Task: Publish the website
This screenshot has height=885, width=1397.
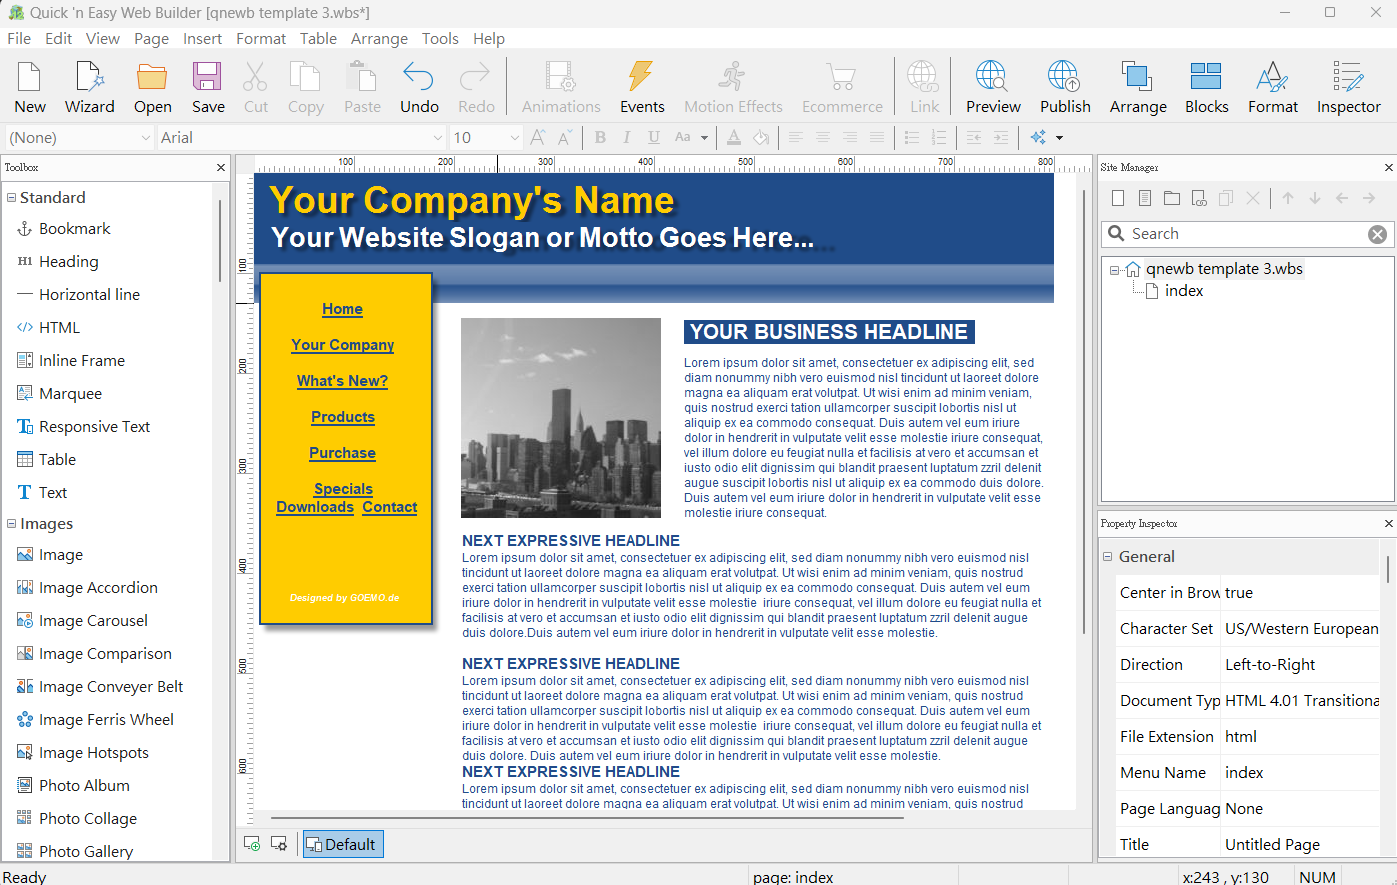Action: [1064, 87]
